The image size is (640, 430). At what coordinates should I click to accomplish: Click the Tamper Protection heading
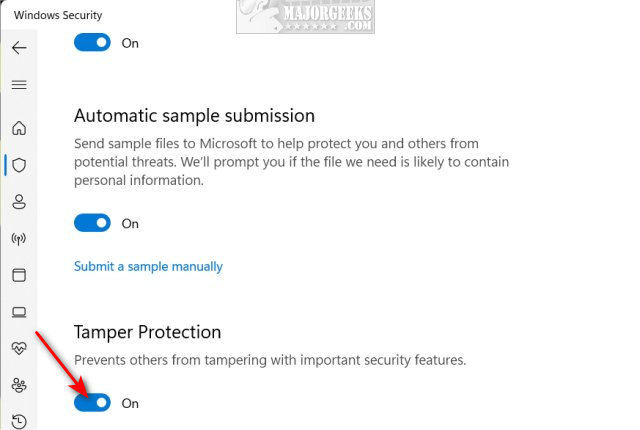(x=147, y=332)
